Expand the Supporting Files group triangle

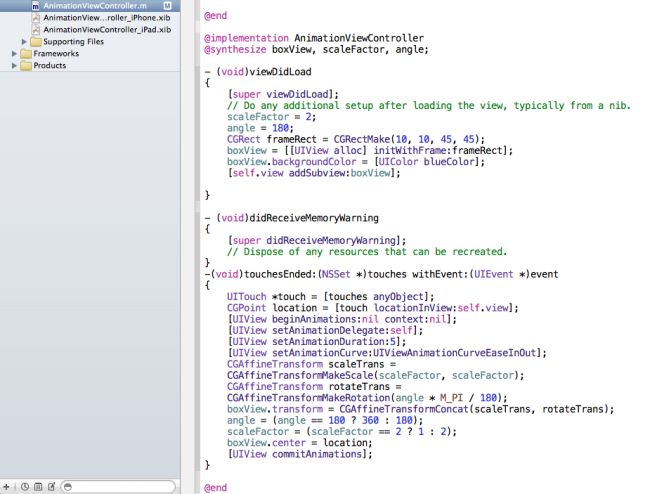click(24, 42)
